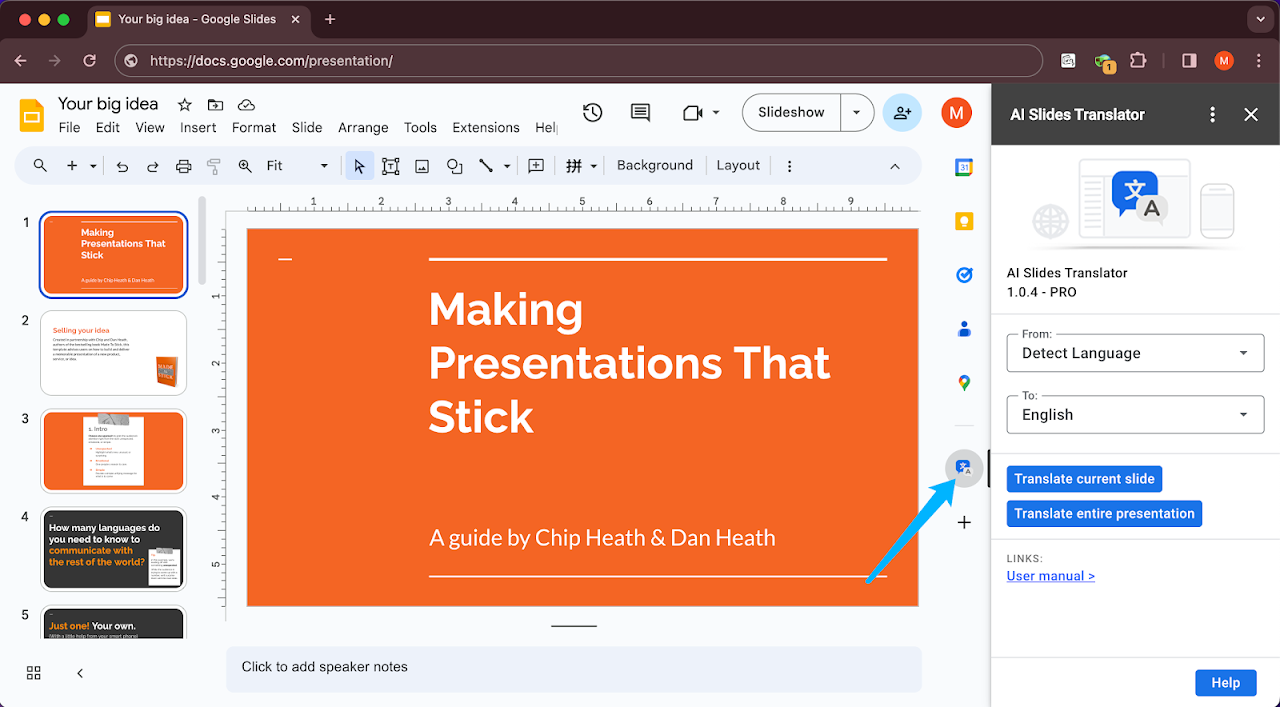Click the Background button
Image resolution: width=1280 pixels, height=707 pixels.
655,166
